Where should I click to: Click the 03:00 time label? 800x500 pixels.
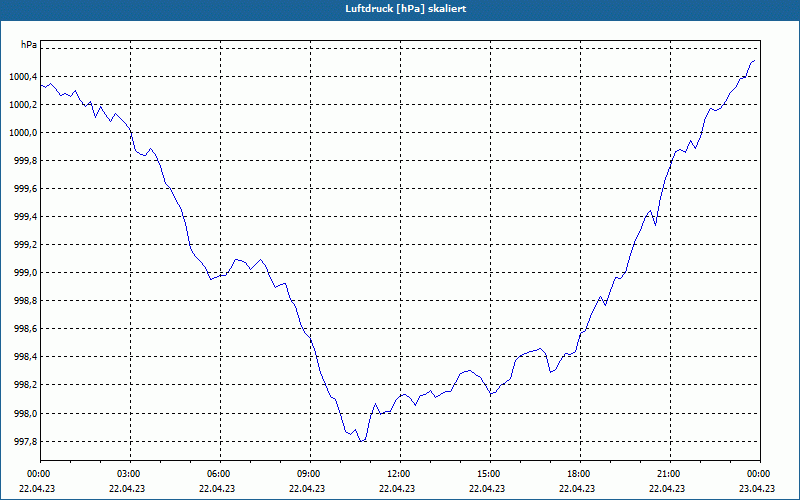131,474
